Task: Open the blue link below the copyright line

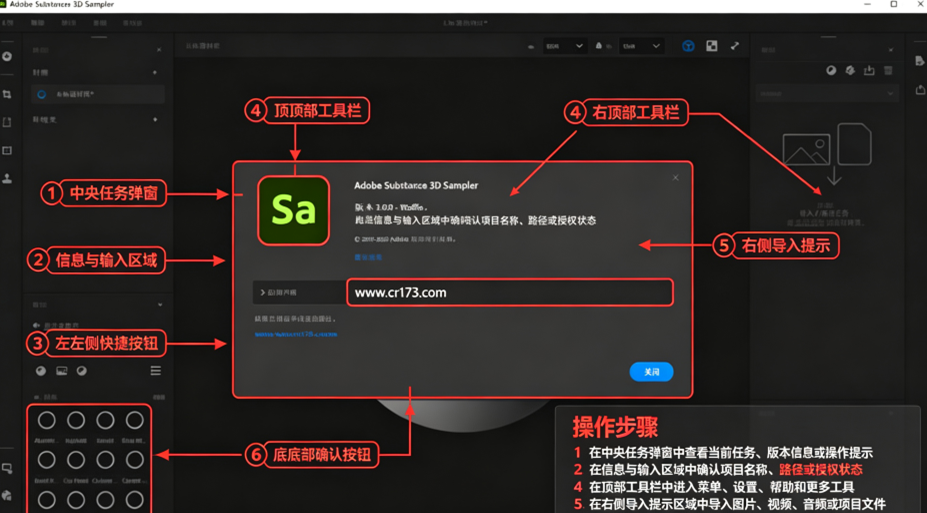Action: point(368,258)
